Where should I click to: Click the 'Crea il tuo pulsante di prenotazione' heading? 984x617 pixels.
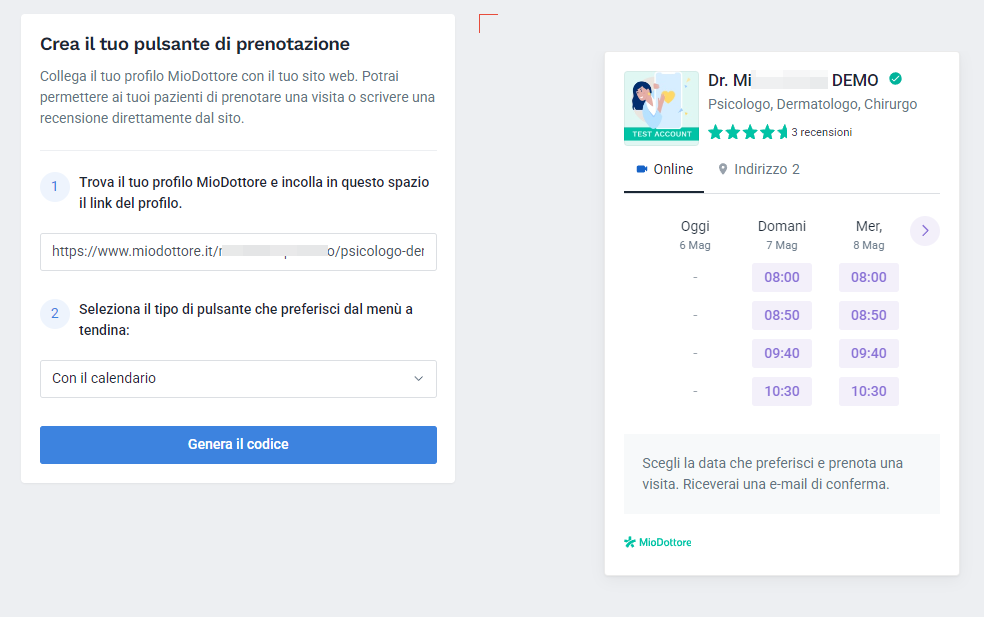[195, 44]
